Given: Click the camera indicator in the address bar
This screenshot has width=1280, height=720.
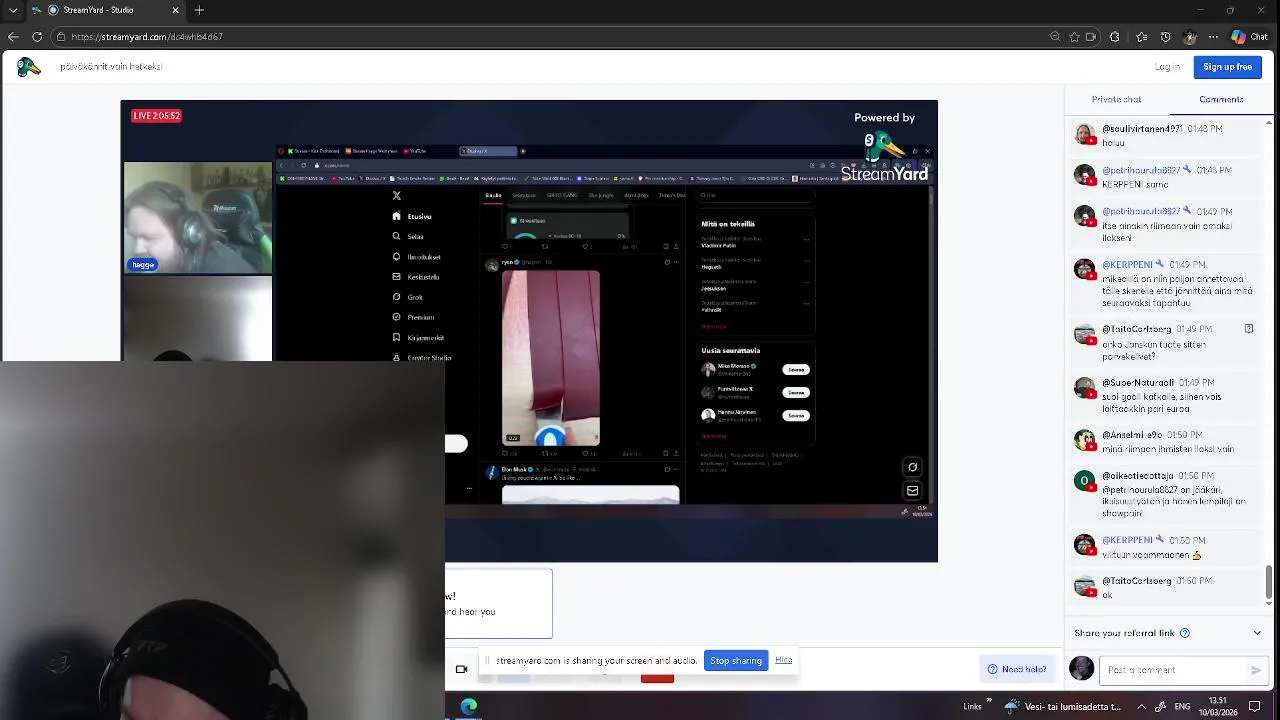Looking at the screenshot, I should pos(1091,37).
